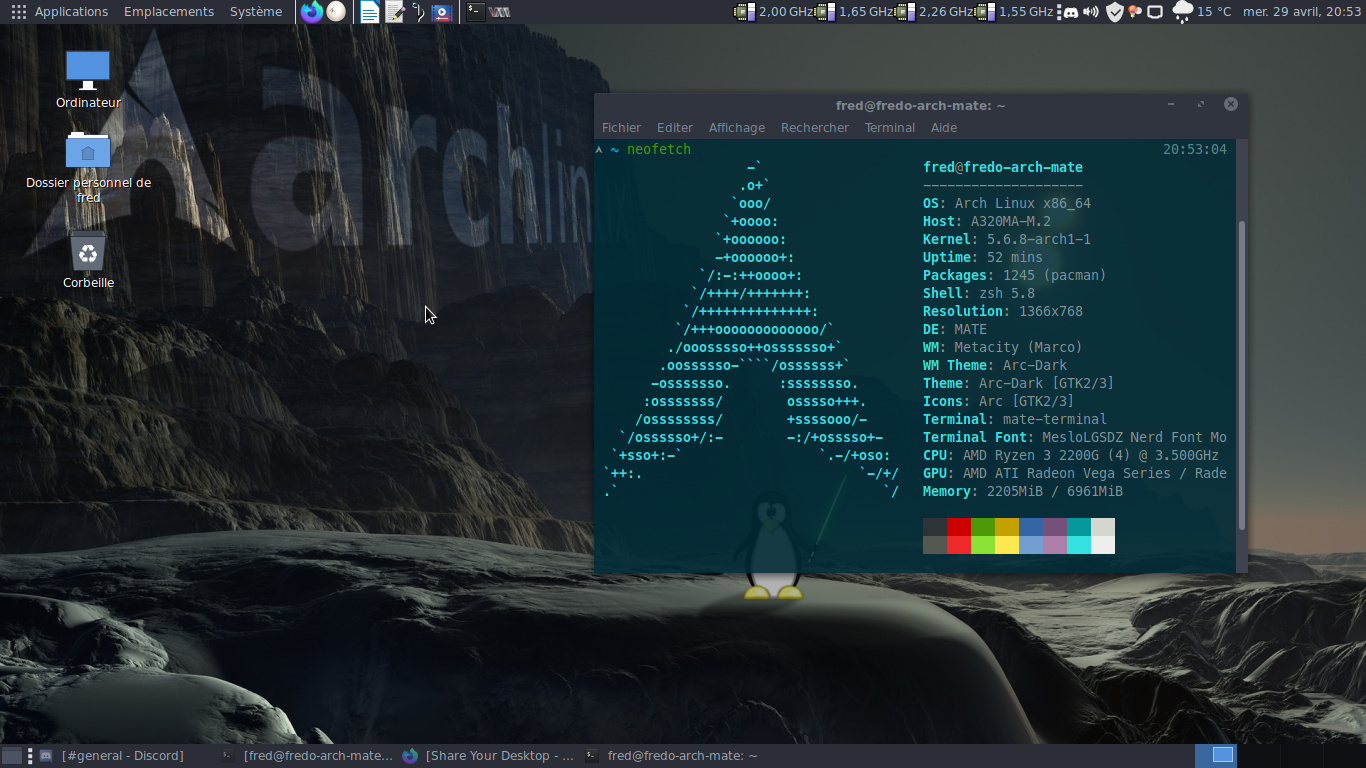Open the blue document writer launcher
The height and width of the screenshot is (768, 1366).
[370, 12]
